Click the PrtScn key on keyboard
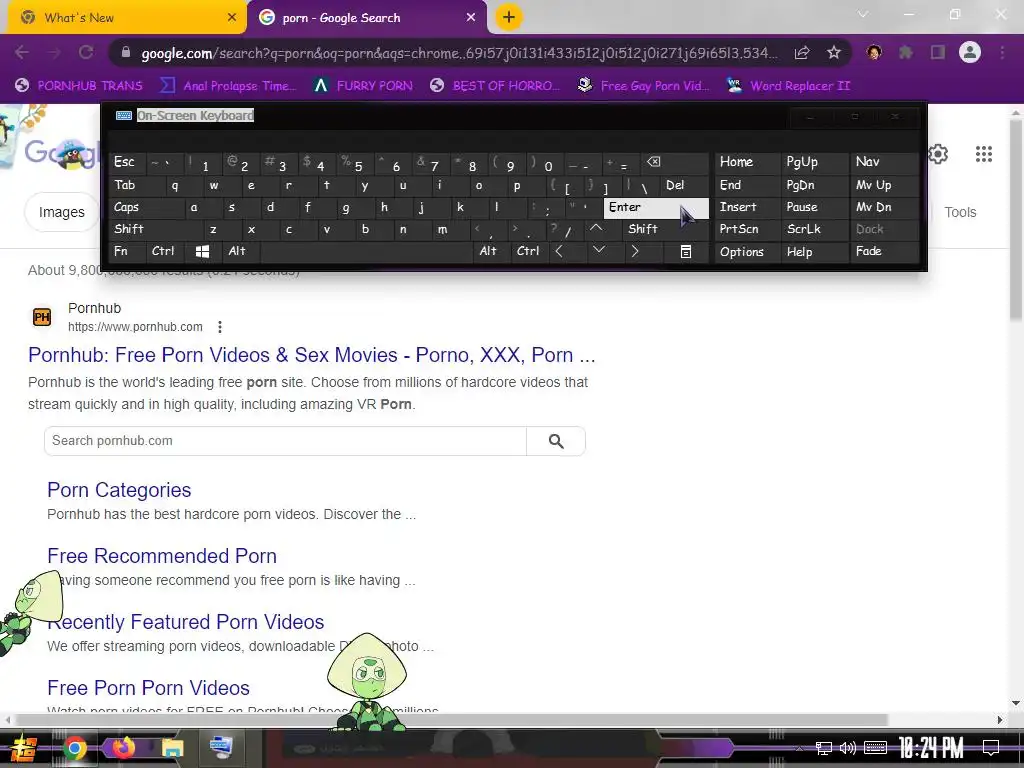The width and height of the screenshot is (1024, 768). pos(748,229)
